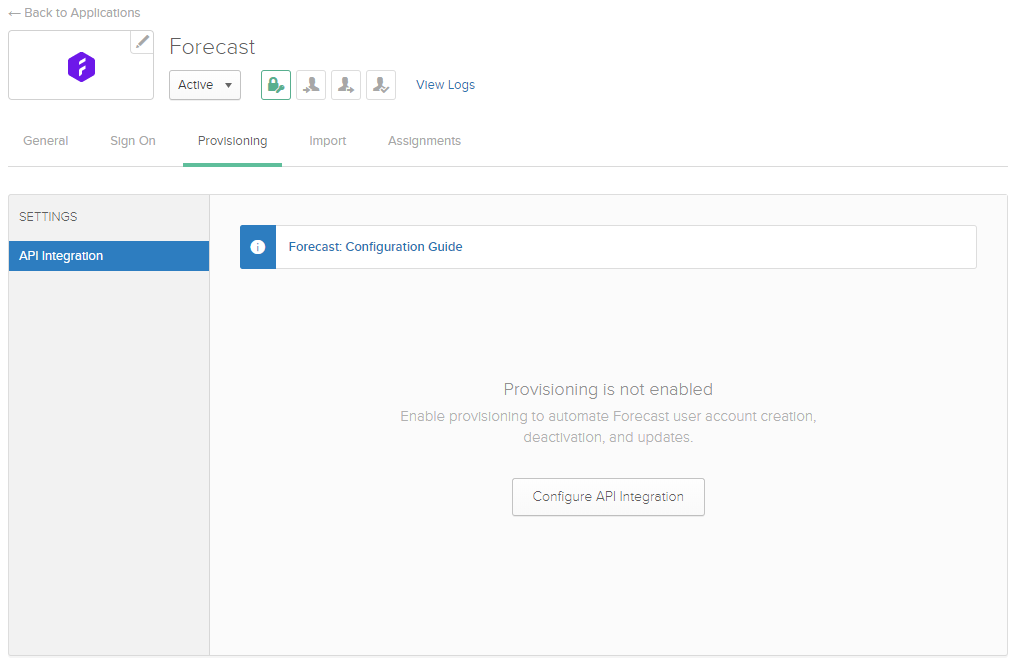Click the green lock sign-on icon
1016x666 pixels.
pyautogui.click(x=276, y=85)
